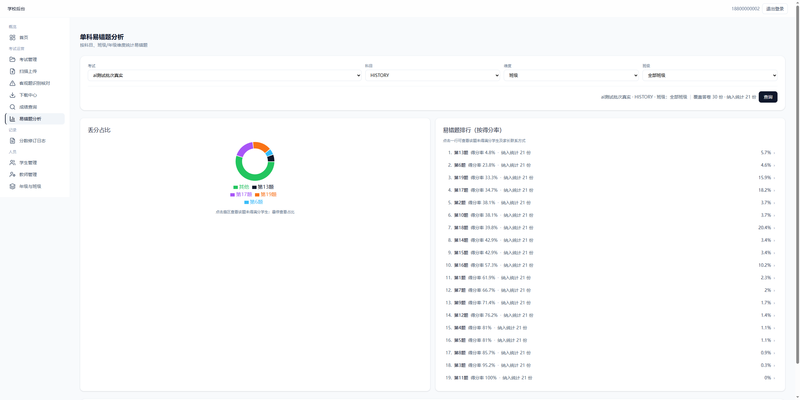Click the 查询 query button
Image resolution: width=800 pixels, height=400 pixels.
(x=768, y=97)
